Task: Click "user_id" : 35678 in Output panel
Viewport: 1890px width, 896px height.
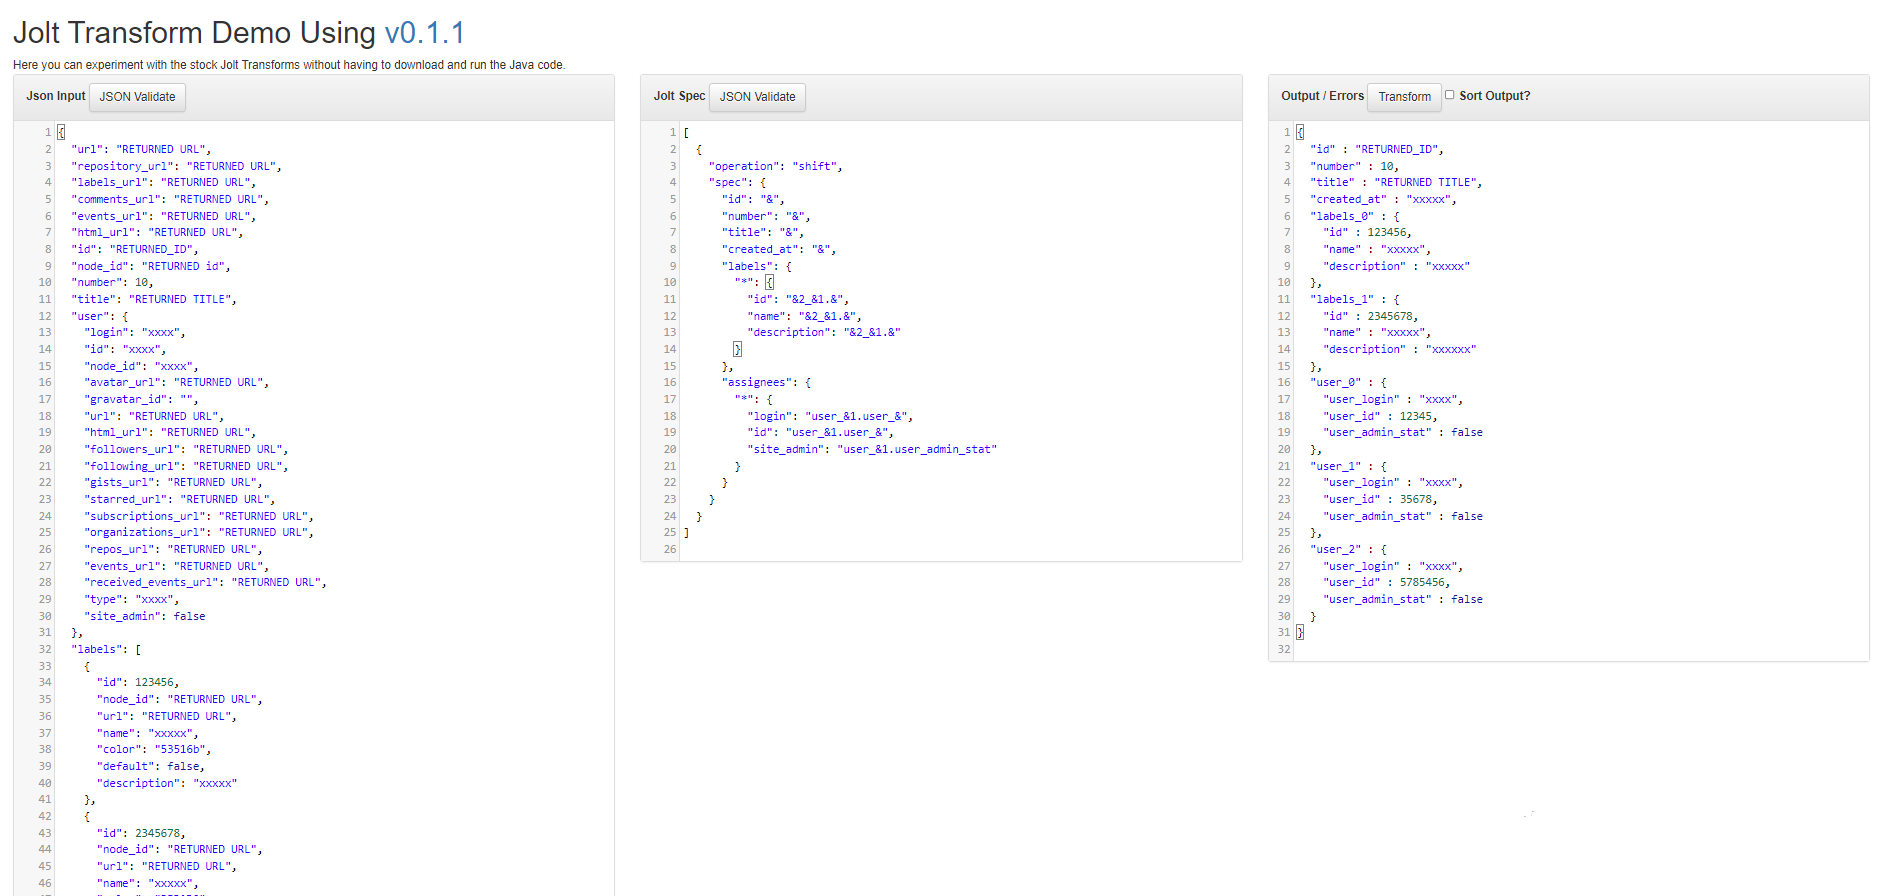Action: (x=1380, y=499)
